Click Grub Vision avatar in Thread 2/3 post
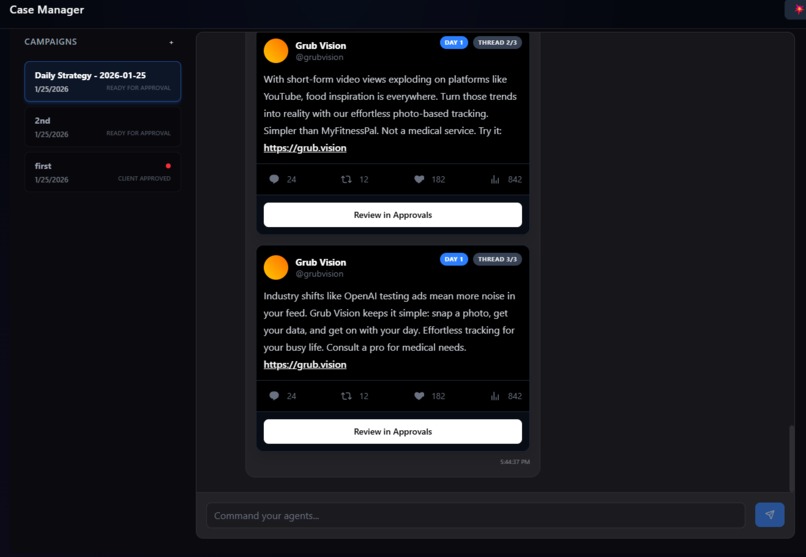Viewport: 806px width, 557px height. pyautogui.click(x=276, y=51)
